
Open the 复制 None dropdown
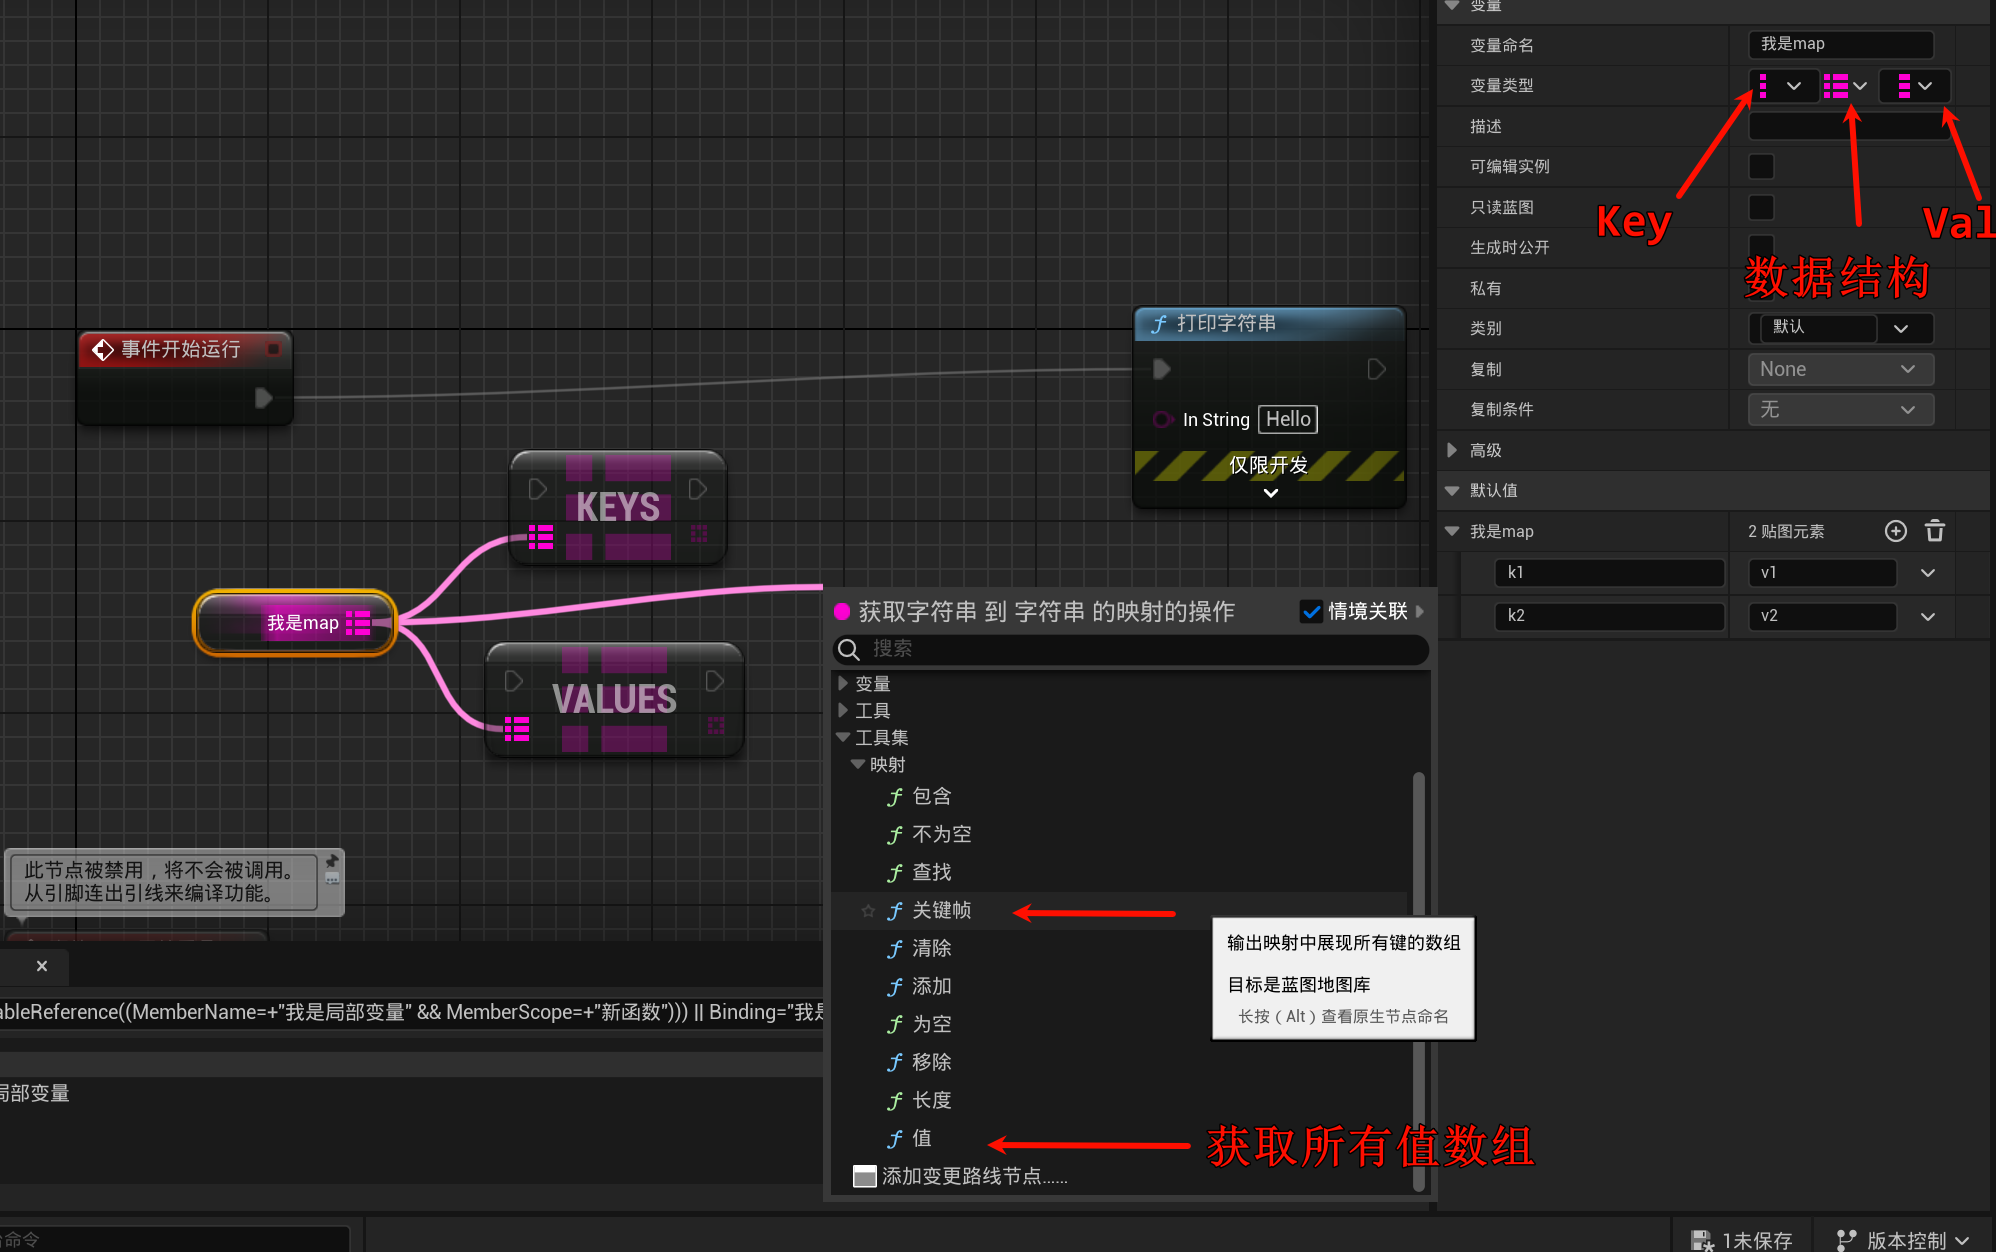click(1839, 369)
